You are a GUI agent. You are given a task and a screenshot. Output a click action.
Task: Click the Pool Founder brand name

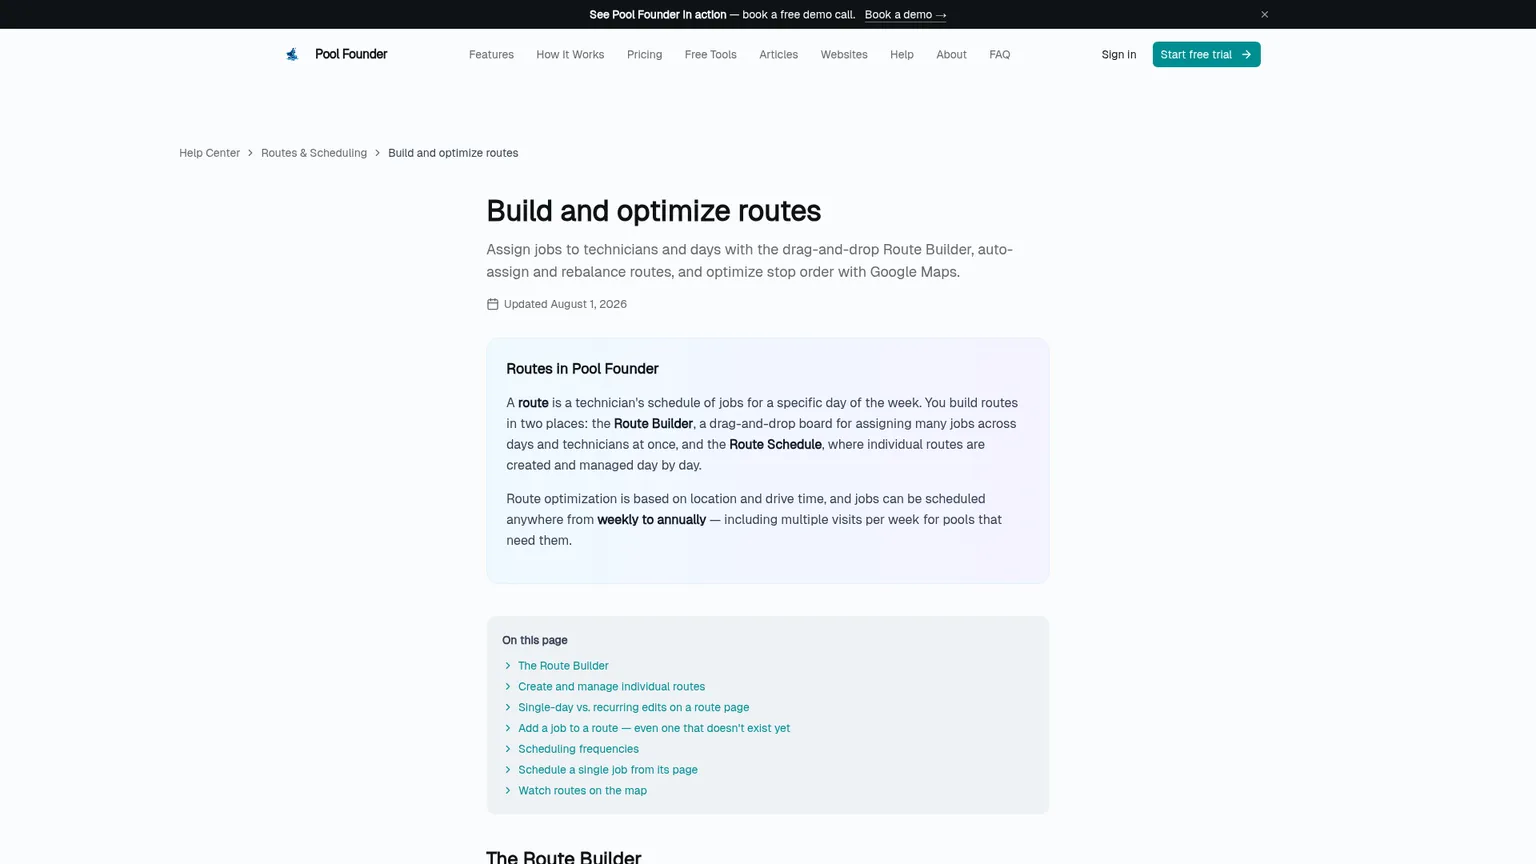tap(351, 54)
